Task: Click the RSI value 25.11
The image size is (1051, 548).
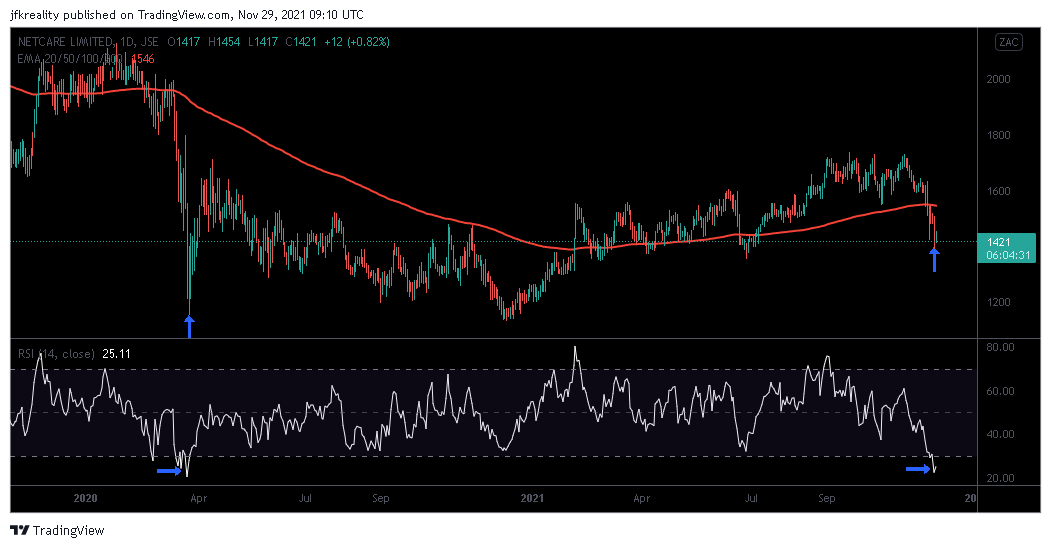Action: [116, 354]
